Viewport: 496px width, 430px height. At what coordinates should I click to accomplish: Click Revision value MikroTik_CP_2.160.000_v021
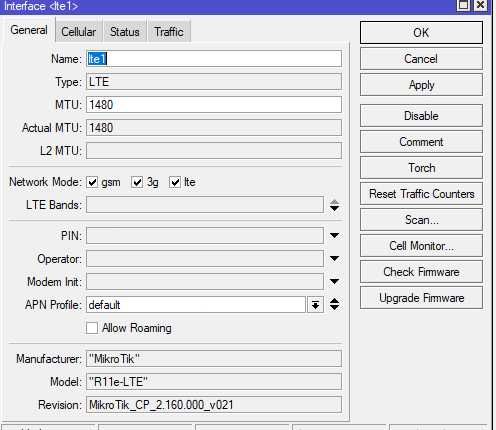214,405
